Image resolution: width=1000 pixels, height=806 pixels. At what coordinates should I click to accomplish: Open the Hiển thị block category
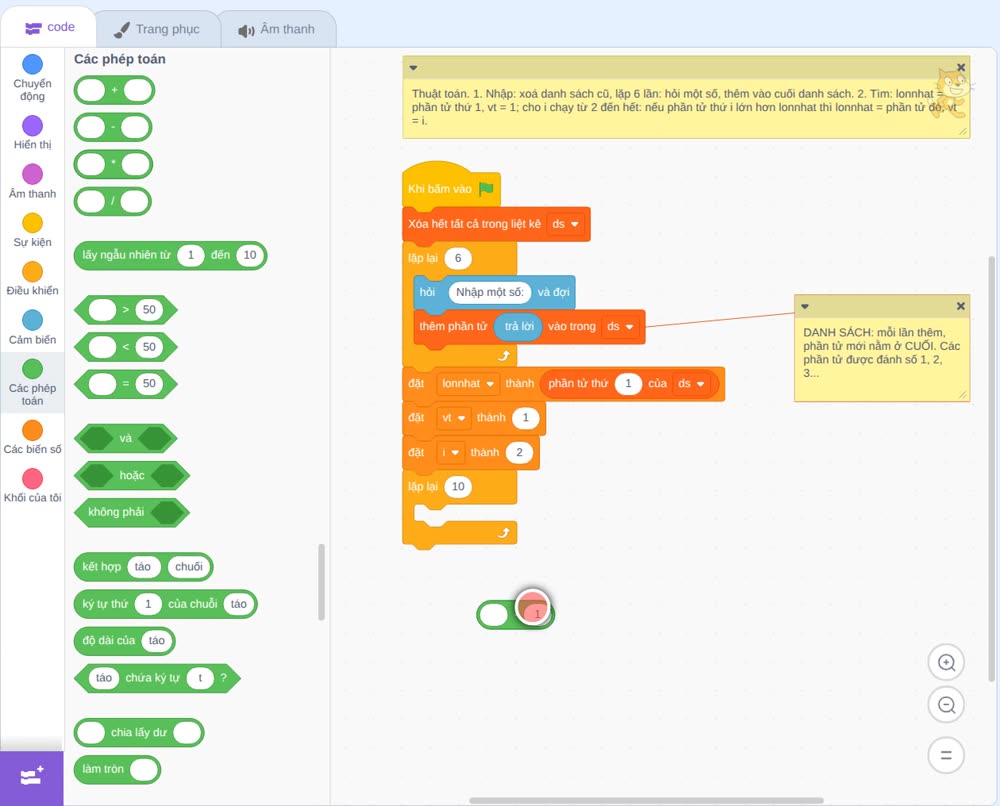[33, 133]
